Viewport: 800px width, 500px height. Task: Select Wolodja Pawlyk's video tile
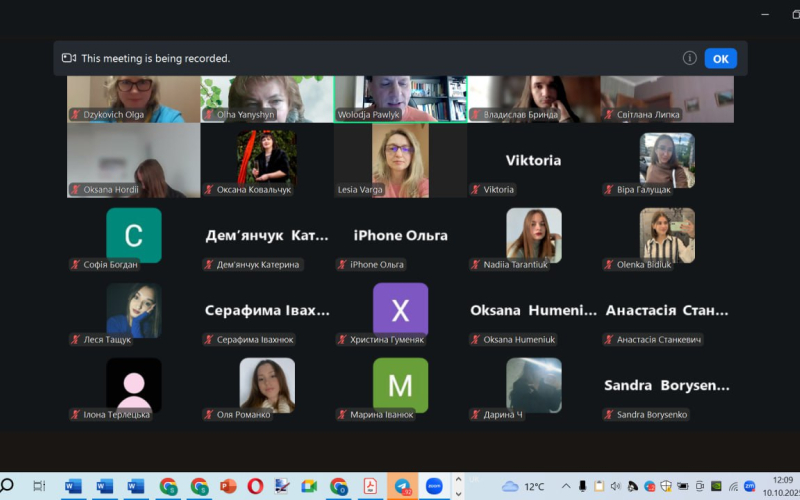[x=400, y=98]
